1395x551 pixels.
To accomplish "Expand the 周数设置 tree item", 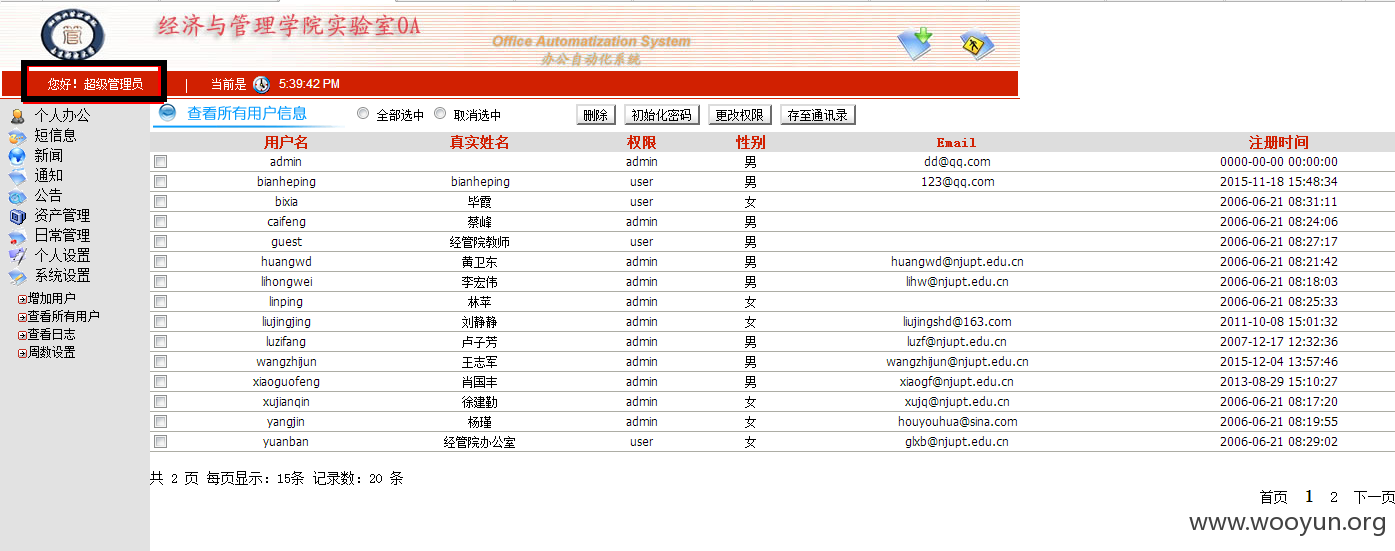I will point(22,353).
